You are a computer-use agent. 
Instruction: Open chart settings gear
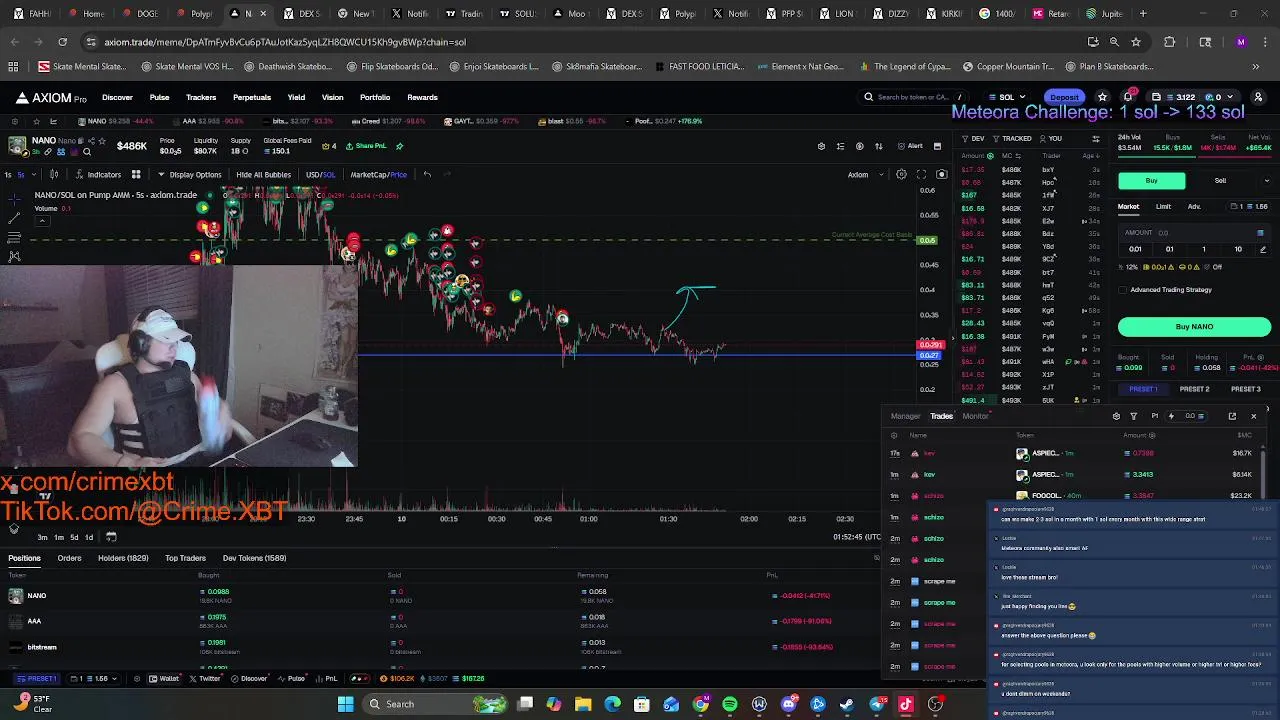(901, 175)
